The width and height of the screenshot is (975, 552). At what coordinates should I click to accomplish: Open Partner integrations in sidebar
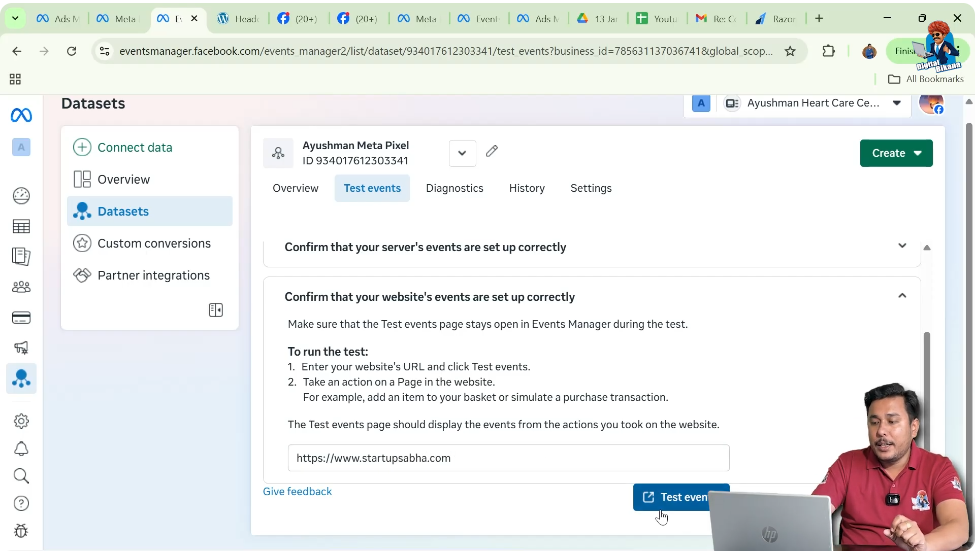tap(149, 275)
